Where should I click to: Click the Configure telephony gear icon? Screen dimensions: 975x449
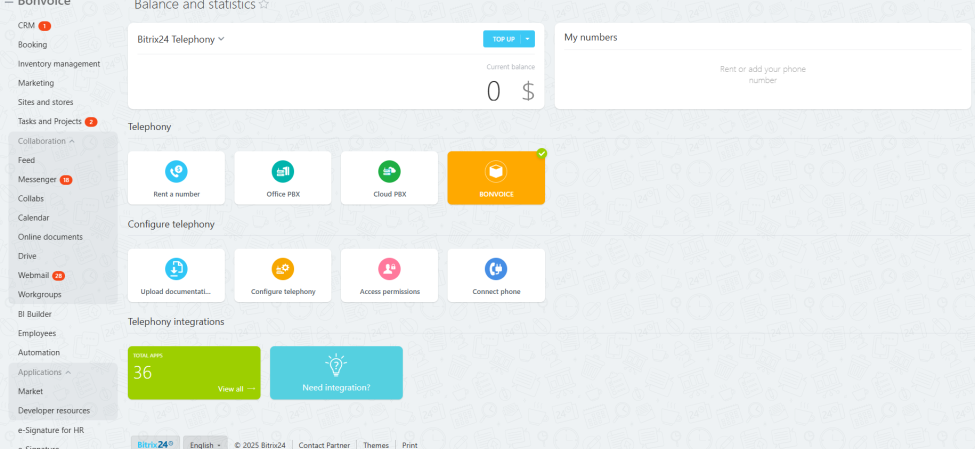tap(283, 269)
